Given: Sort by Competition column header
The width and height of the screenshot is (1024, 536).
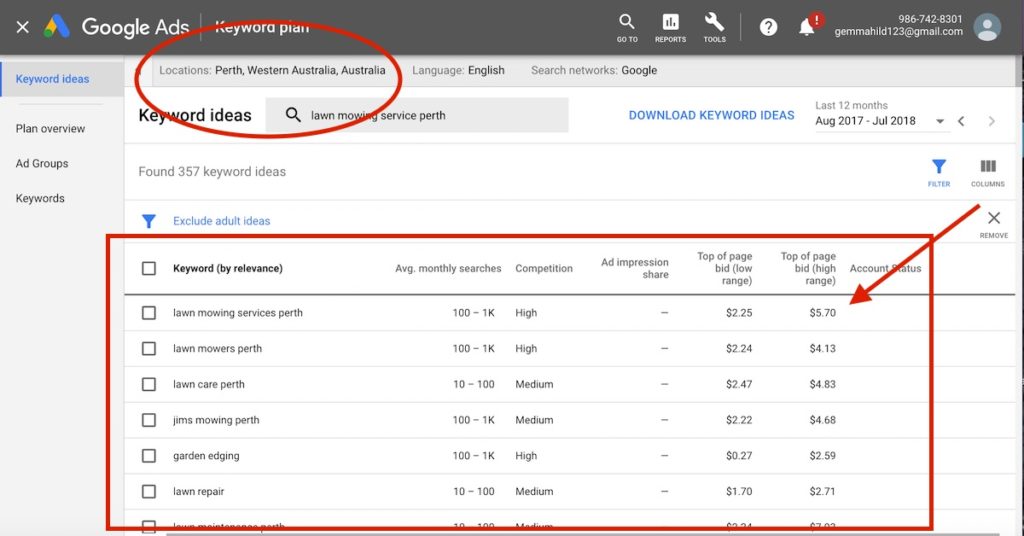Looking at the screenshot, I should (543, 268).
